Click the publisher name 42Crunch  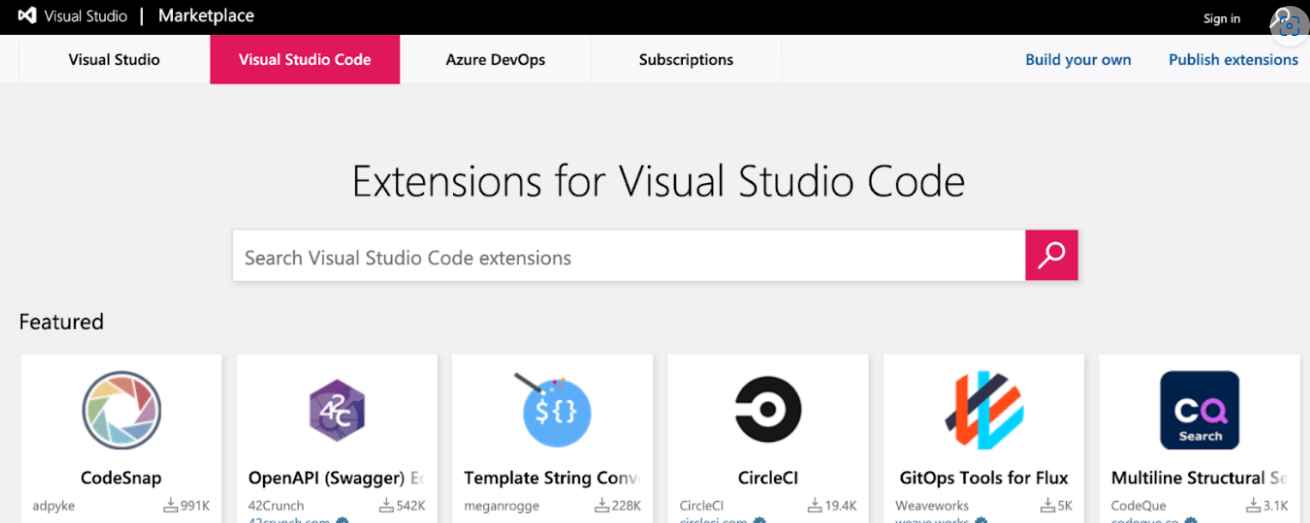pos(276,506)
